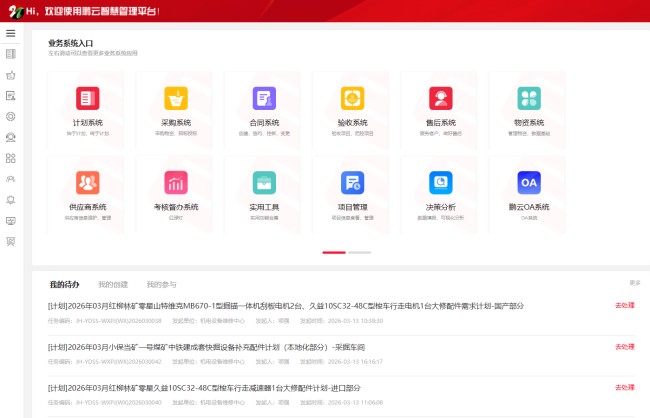Select the 验收系统 orange icon
650x418 pixels.
point(352,98)
